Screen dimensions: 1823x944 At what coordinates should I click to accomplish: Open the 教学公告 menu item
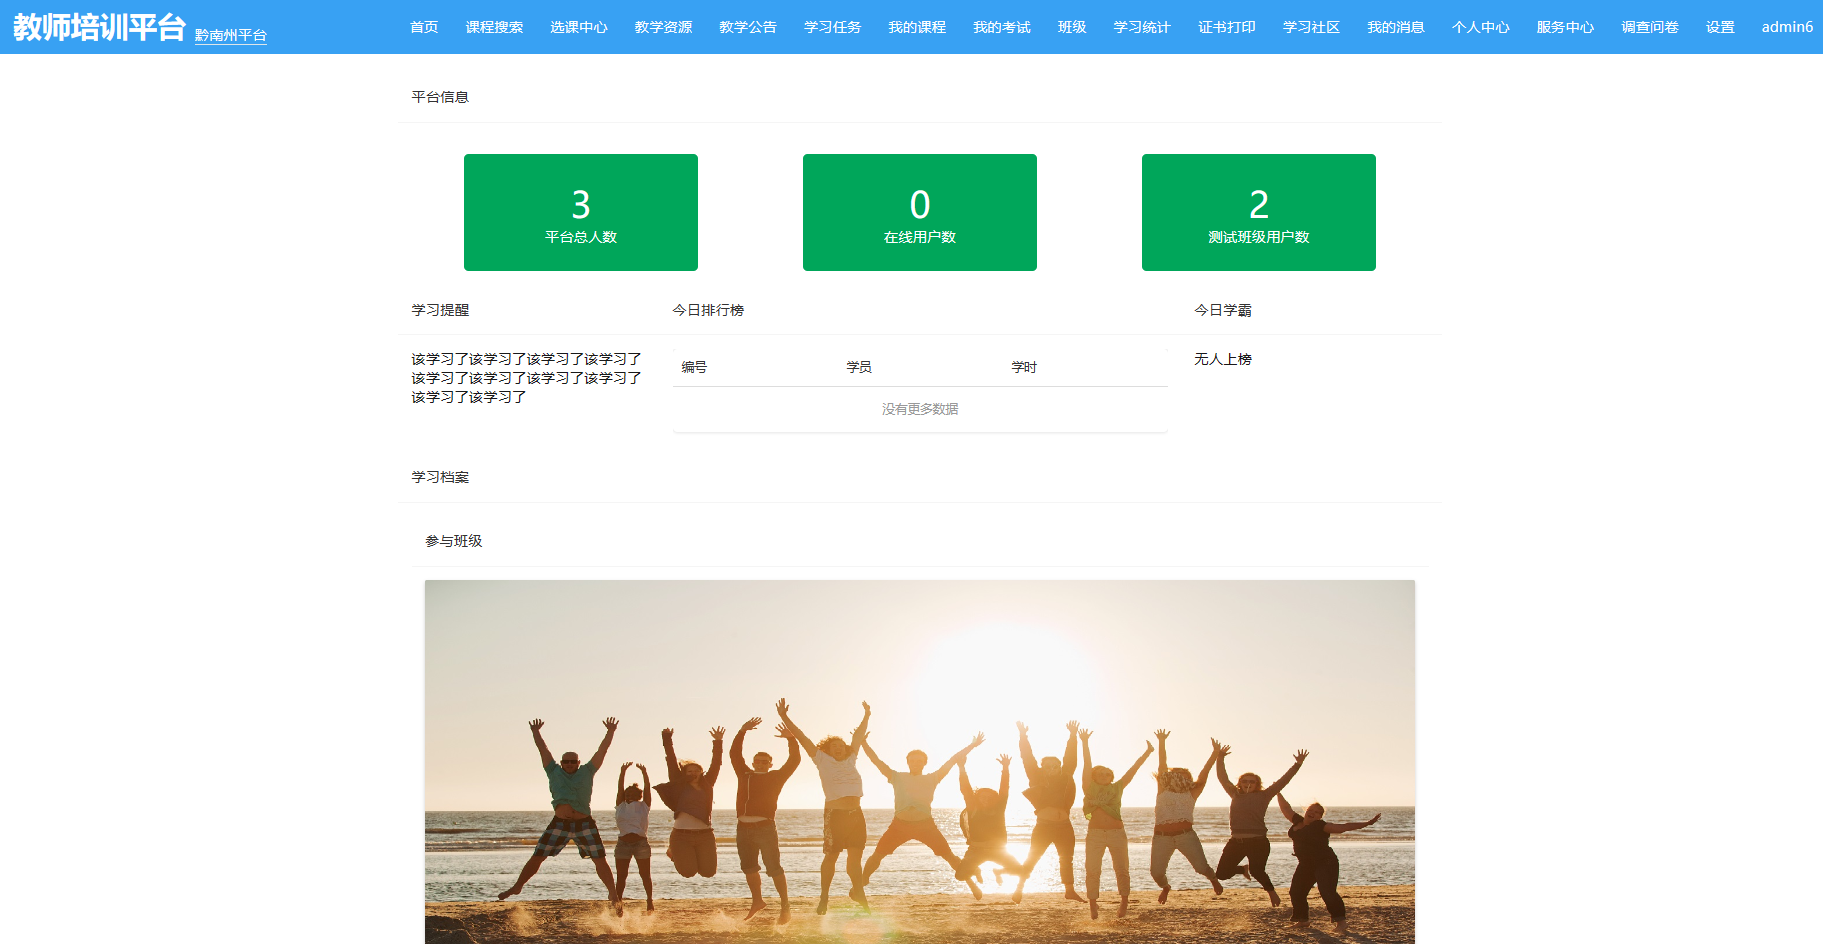pos(748,27)
